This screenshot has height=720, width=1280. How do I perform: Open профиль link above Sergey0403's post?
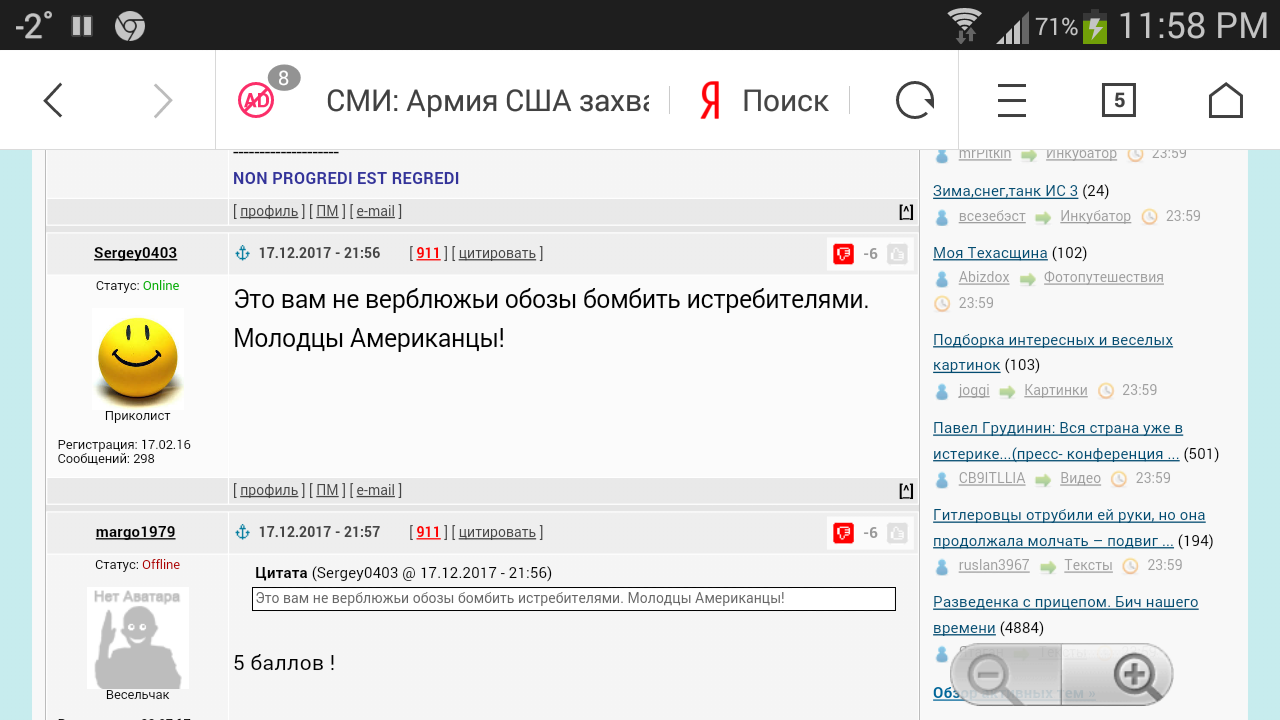269,211
